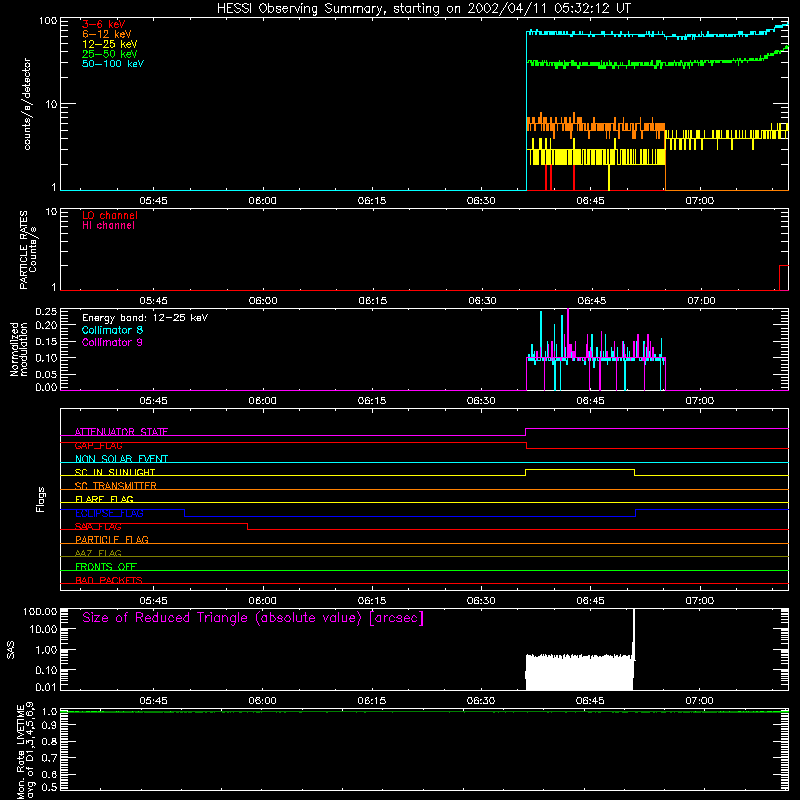Click the 0.9 tick on livetime axis
Screen dimensions: 800x800
click(49, 726)
